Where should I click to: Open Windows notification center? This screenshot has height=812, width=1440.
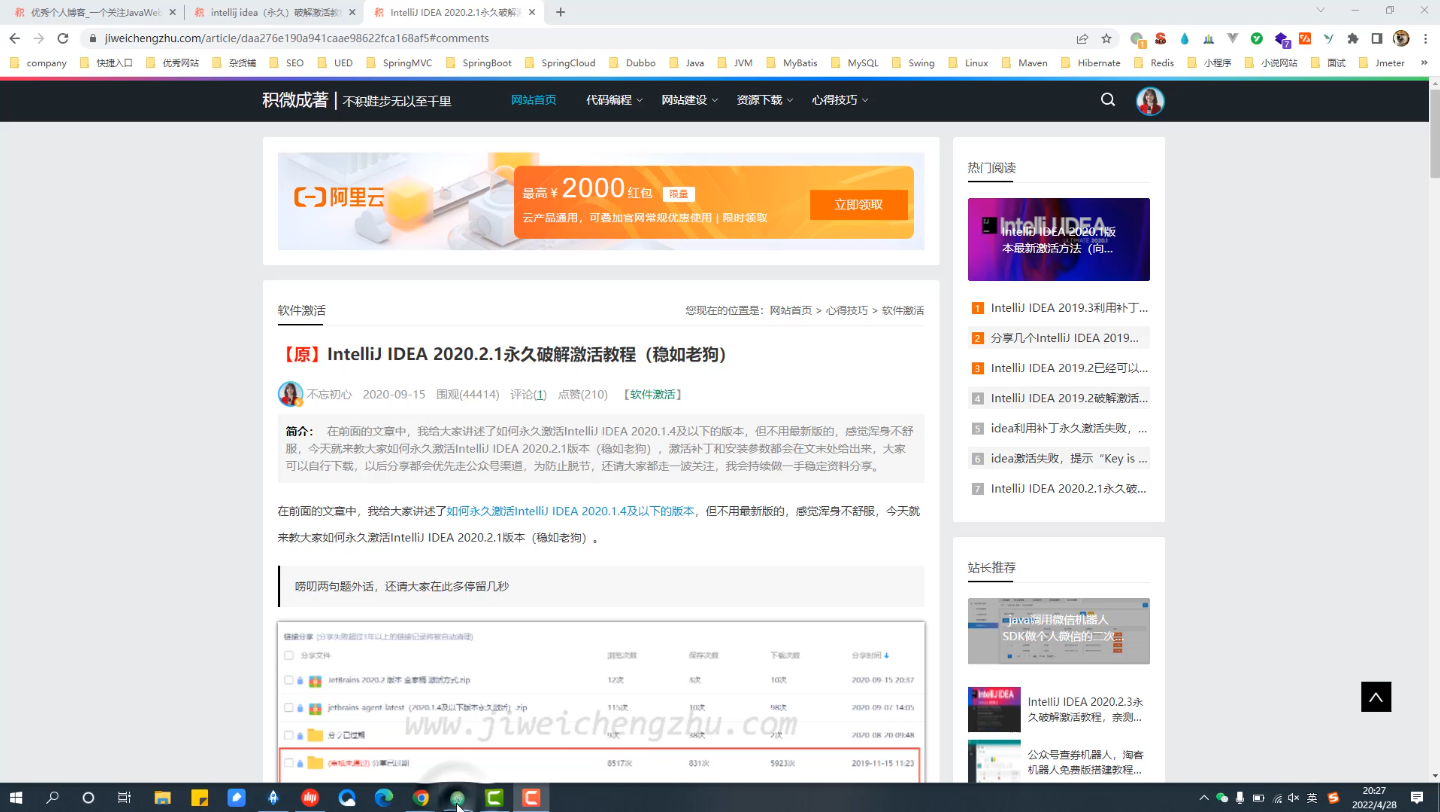[x=1417, y=798]
